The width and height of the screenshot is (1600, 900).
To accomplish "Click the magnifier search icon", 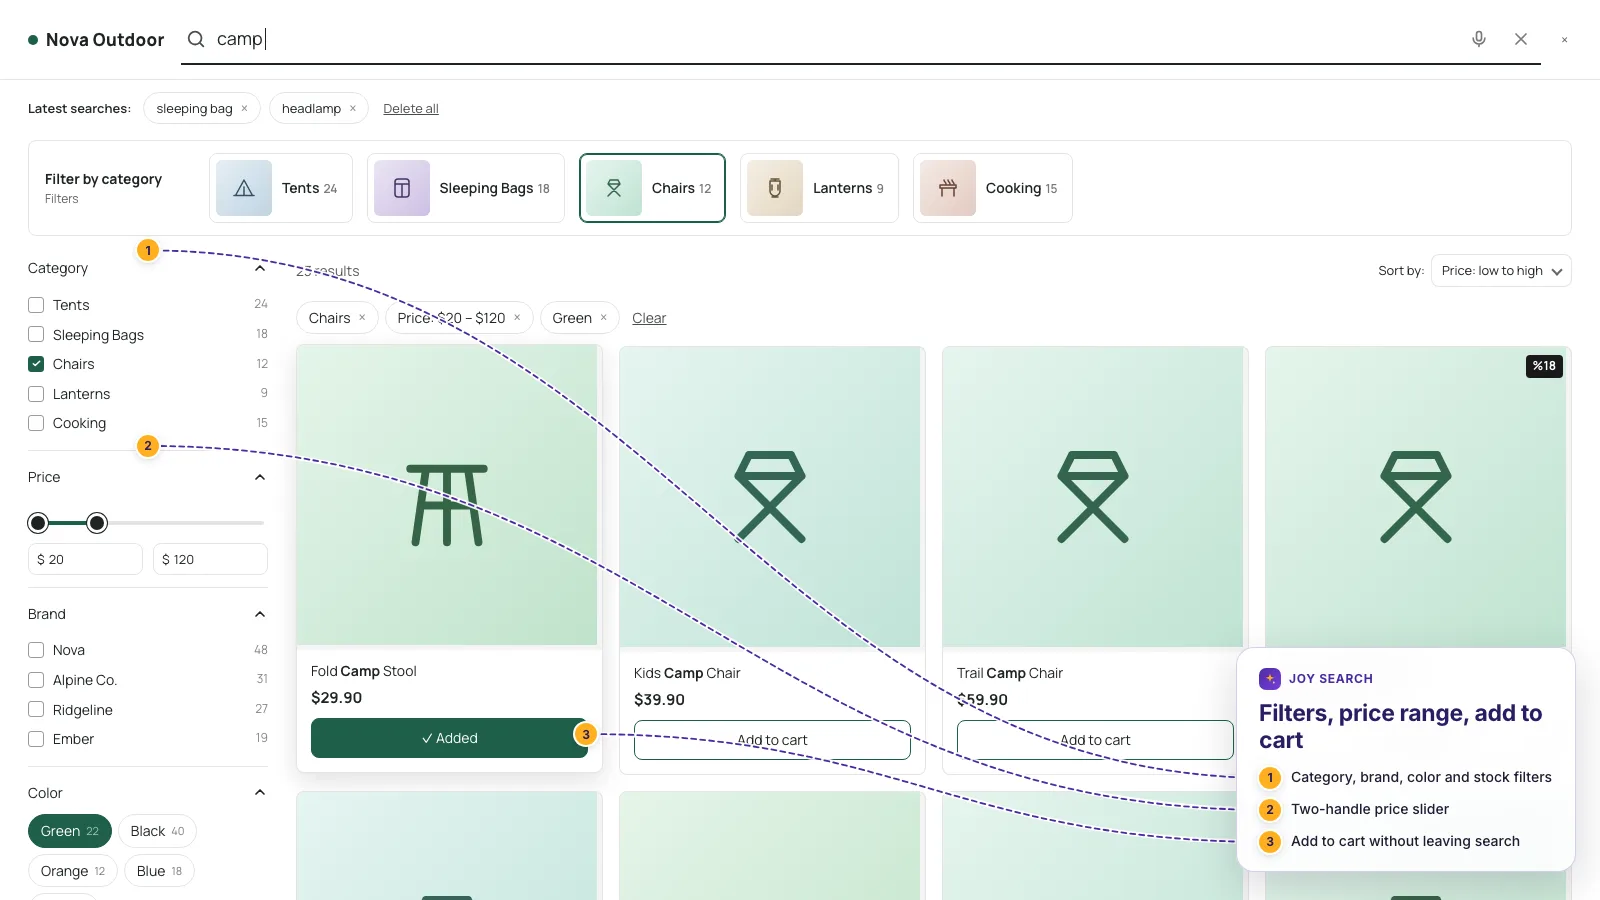I will (x=197, y=39).
